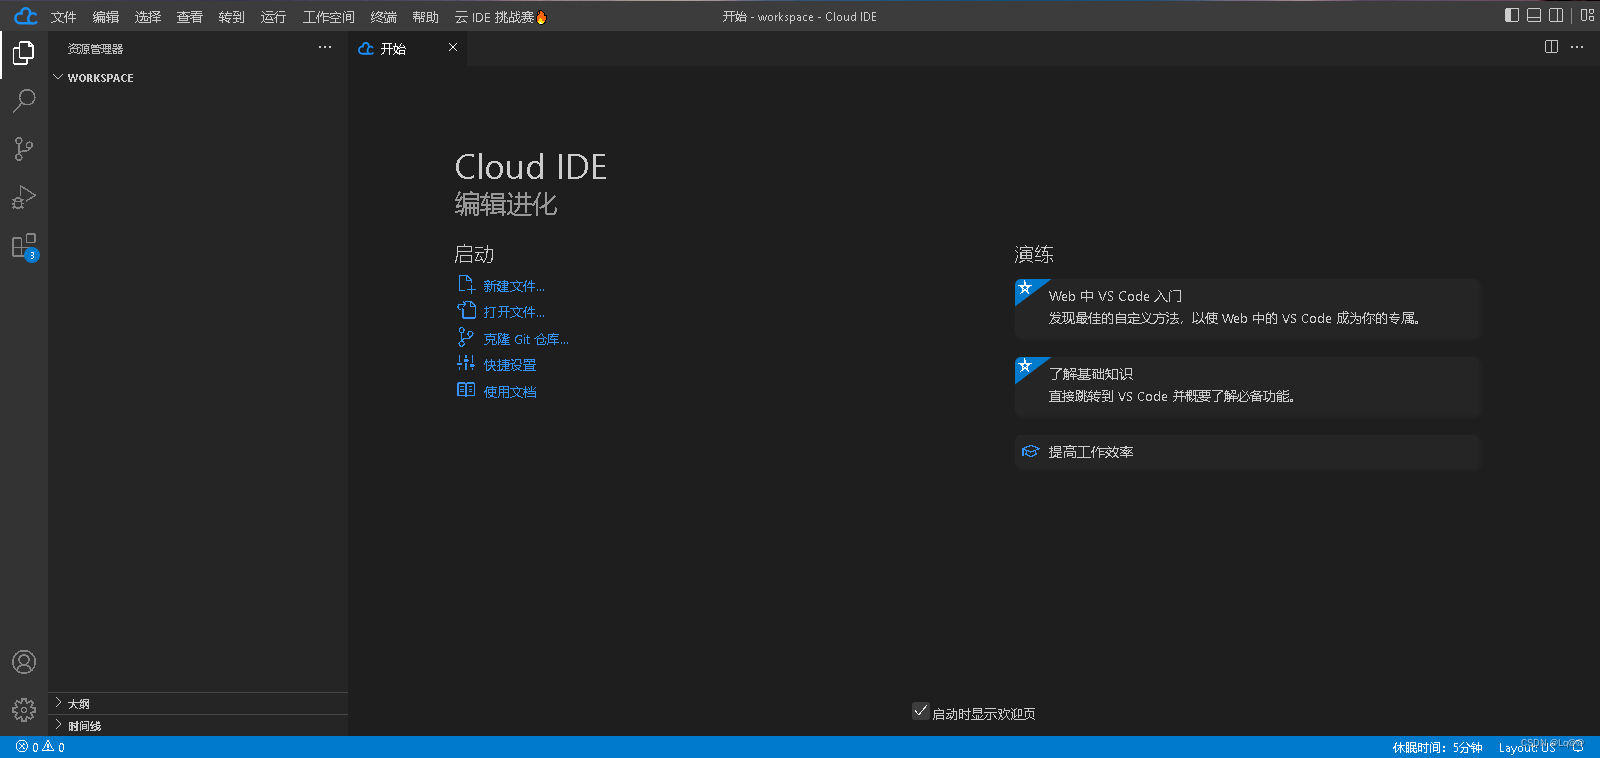Toggle bottom panel layout icon

(x=1534, y=15)
